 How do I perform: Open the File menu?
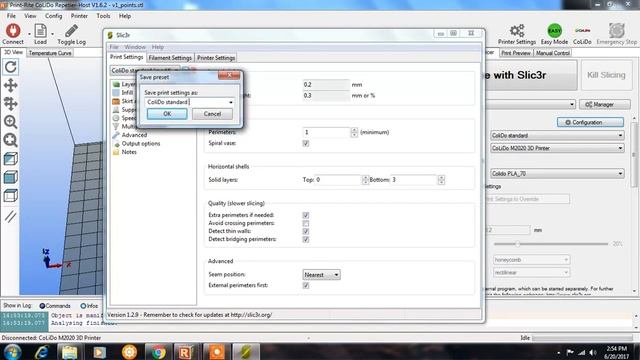click(11, 16)
